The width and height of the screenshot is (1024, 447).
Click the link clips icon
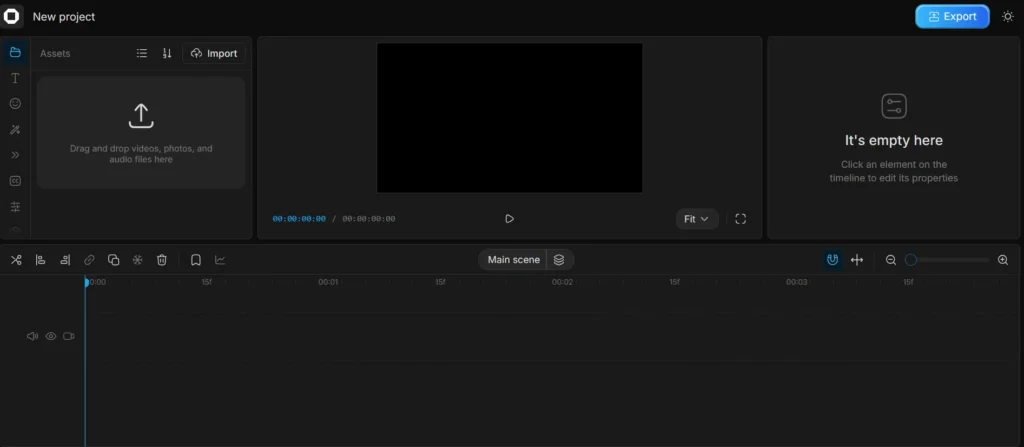(x=89, y=260)
